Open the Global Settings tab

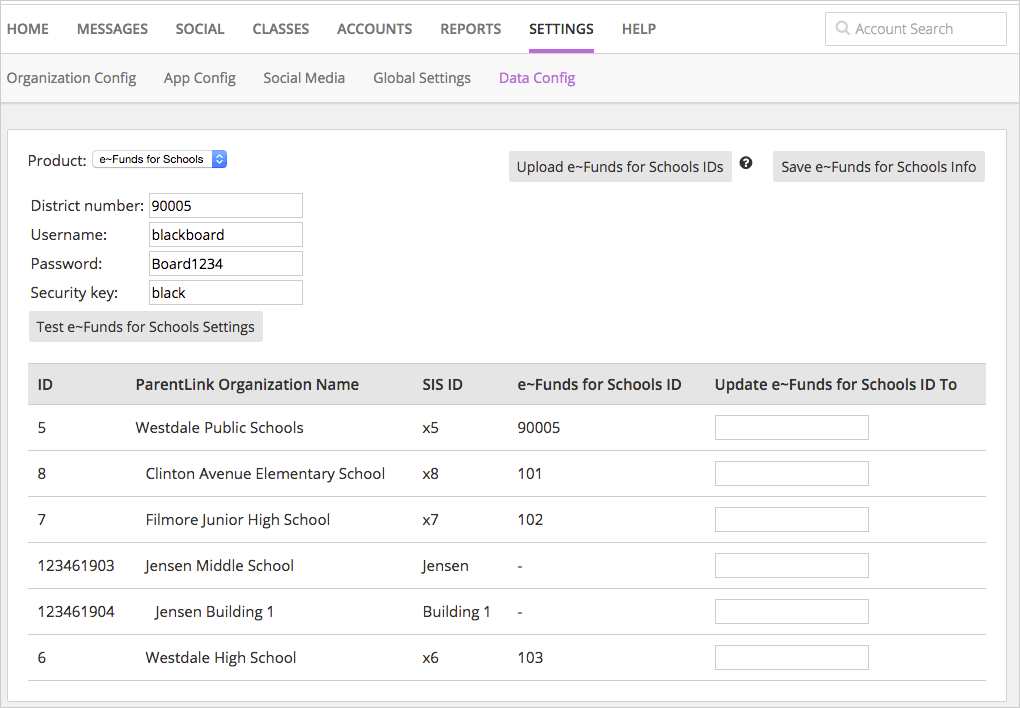tap(422, 78)
